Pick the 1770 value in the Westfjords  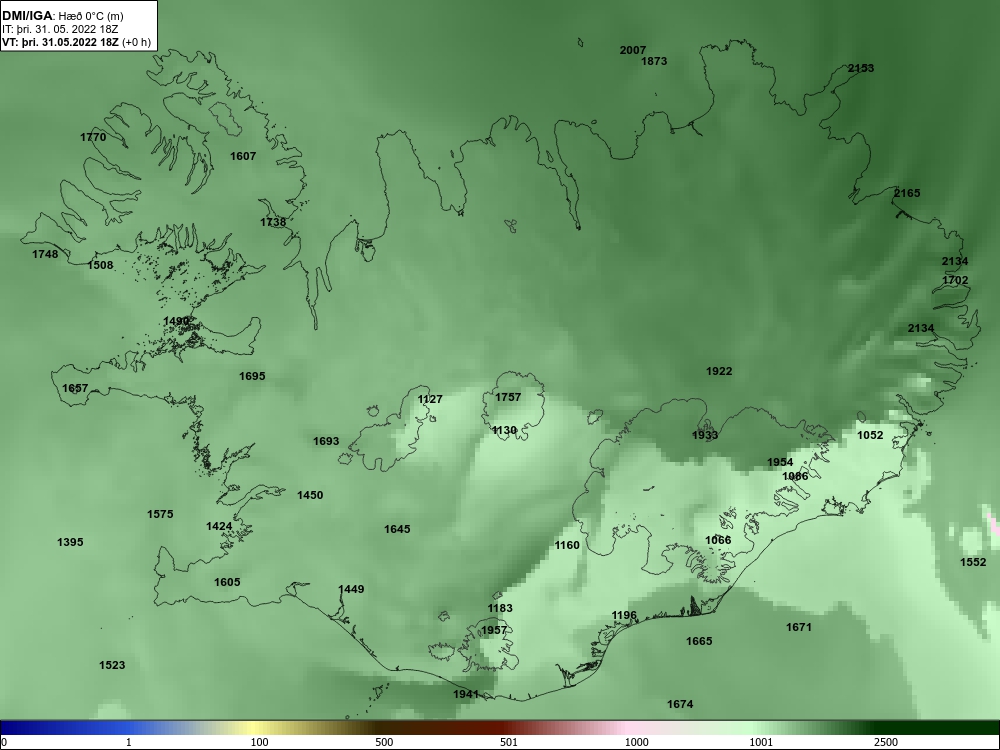93,137
